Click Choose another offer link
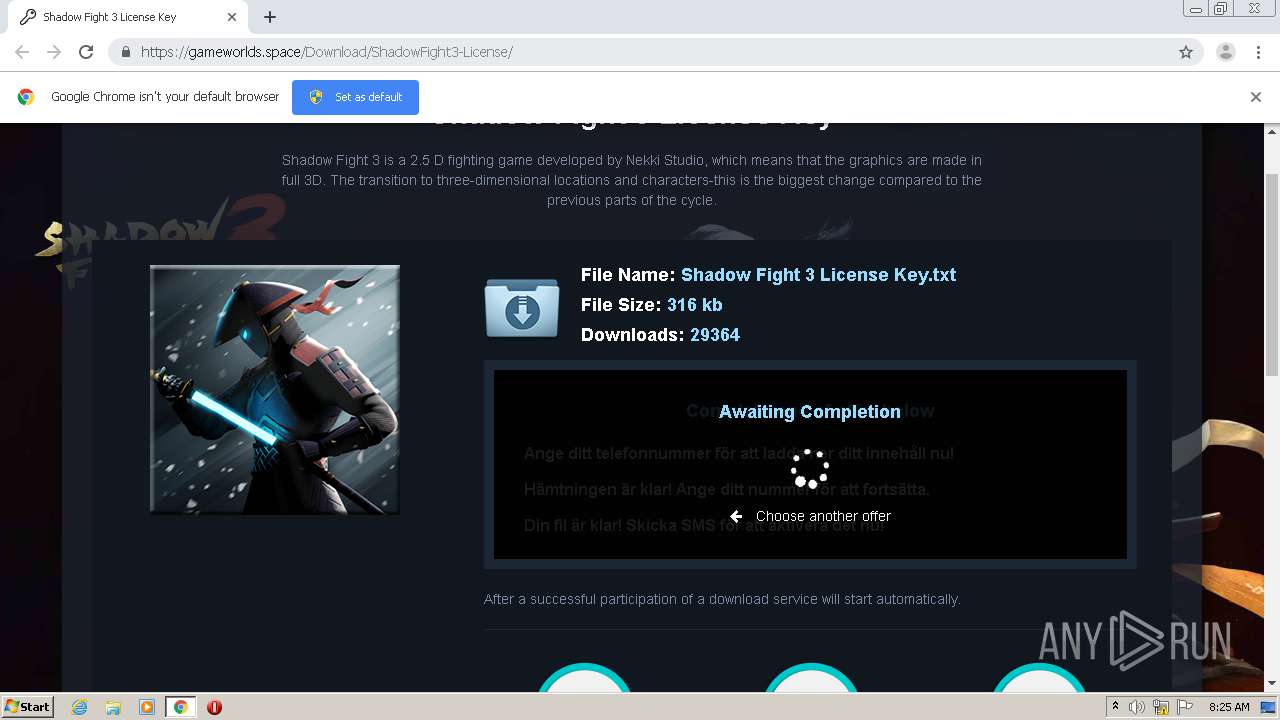1280x720 pixels. click(x=823, y=516)
